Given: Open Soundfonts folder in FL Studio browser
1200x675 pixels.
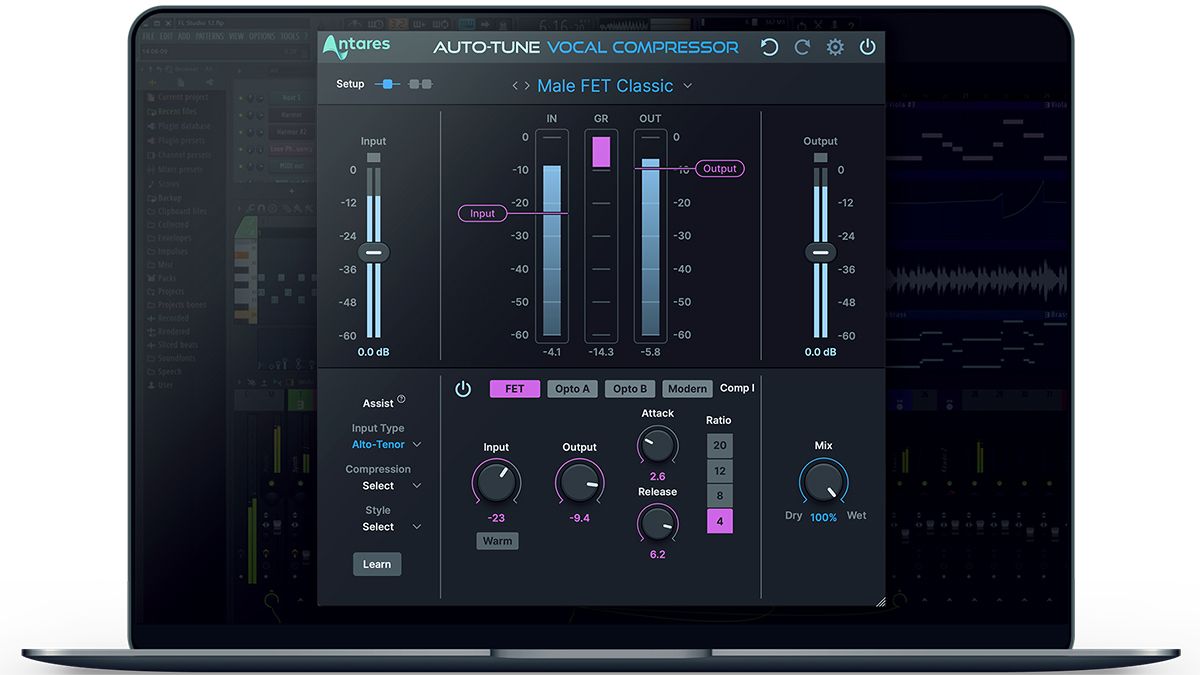Looking at the screenshot, I should coord(170,357).
